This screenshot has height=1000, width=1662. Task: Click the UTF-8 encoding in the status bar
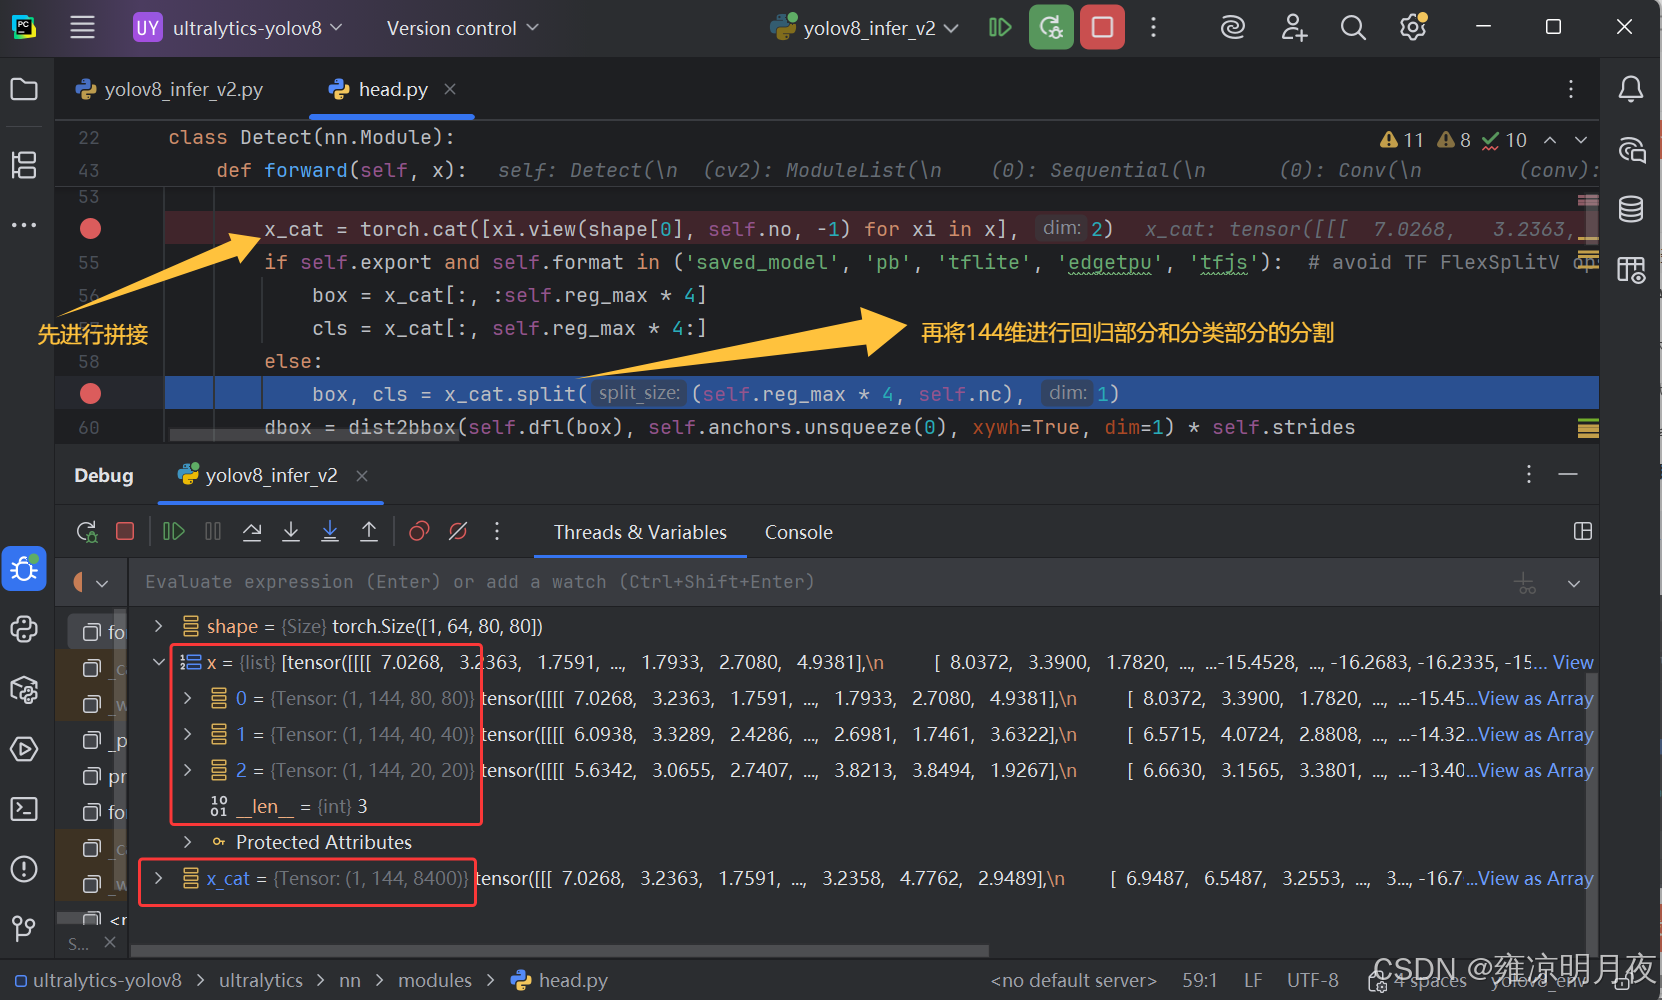point(1312,980)
